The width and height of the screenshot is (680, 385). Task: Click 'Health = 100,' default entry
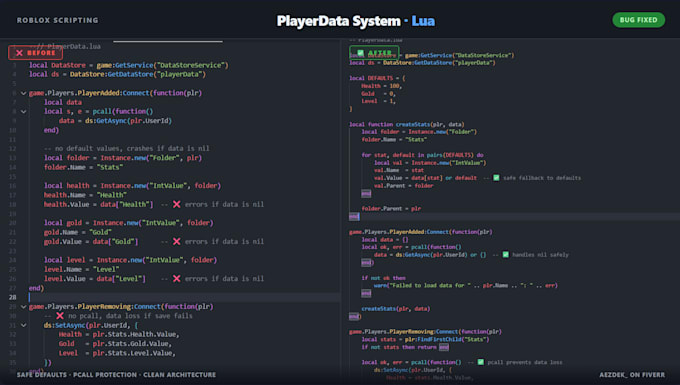[x=382, y=86]
